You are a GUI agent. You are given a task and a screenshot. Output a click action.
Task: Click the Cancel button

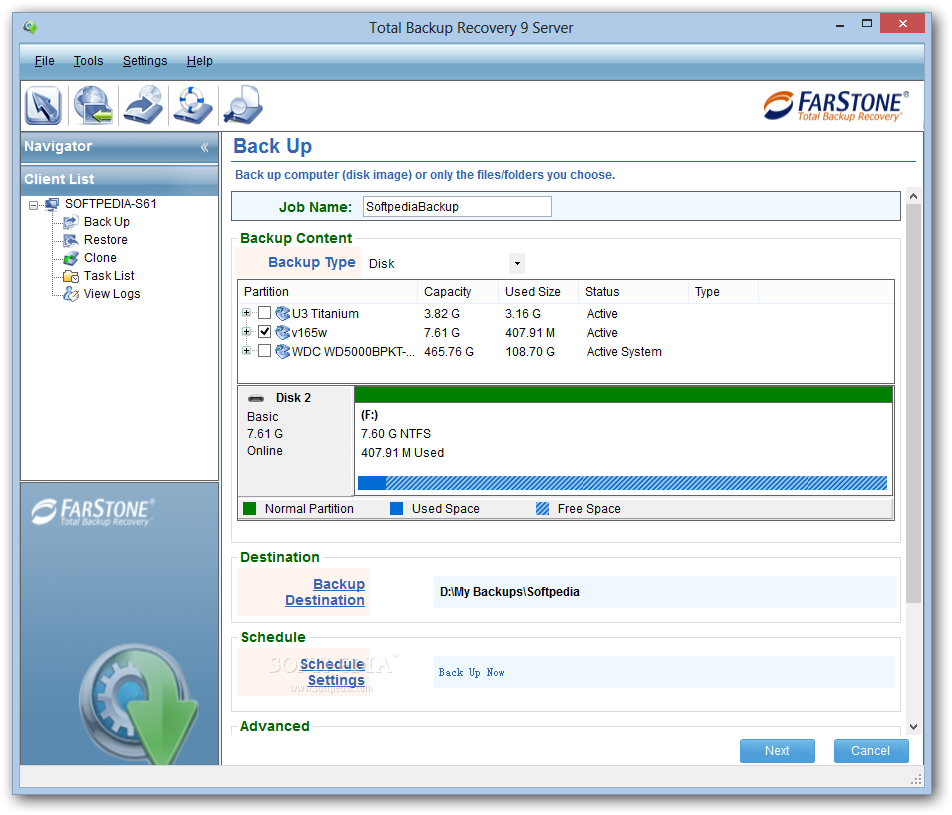pyautogui.click(x=871, y=751)
